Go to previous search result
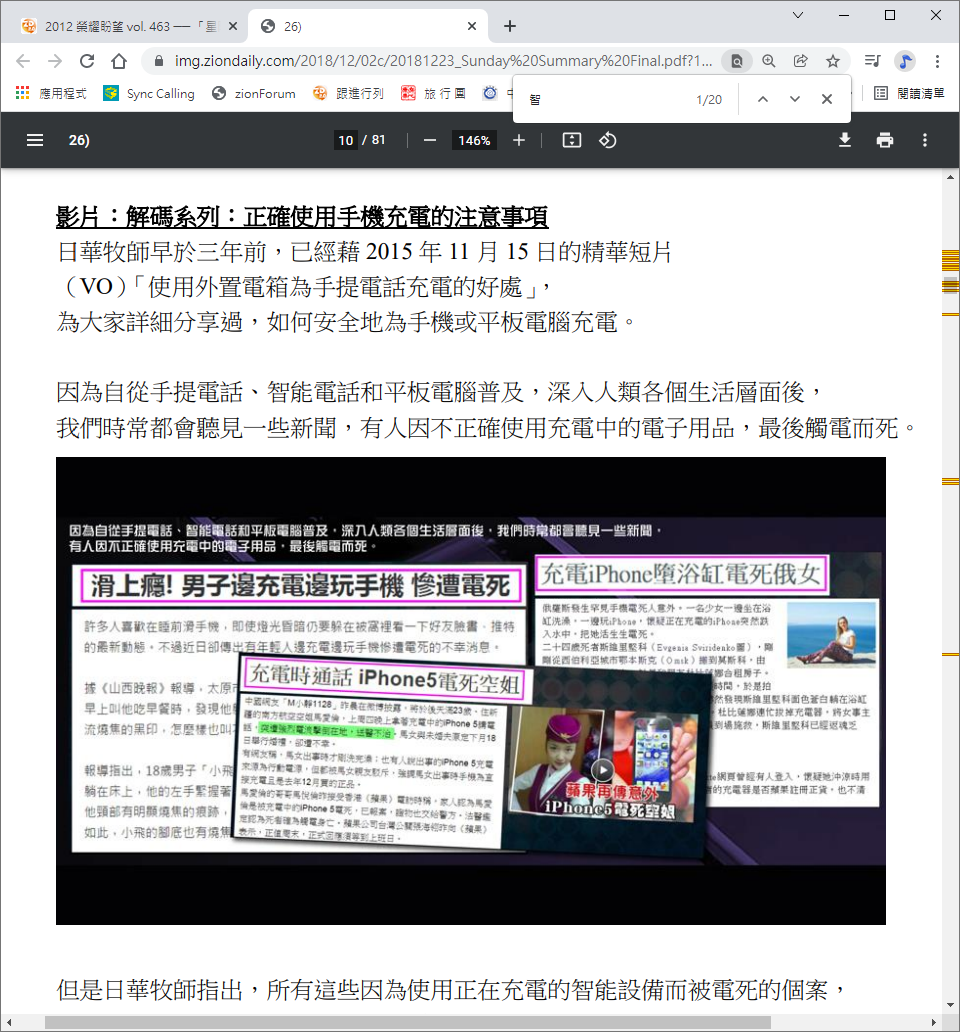Viewport: 960px width, 1032px height. (763, 99)
